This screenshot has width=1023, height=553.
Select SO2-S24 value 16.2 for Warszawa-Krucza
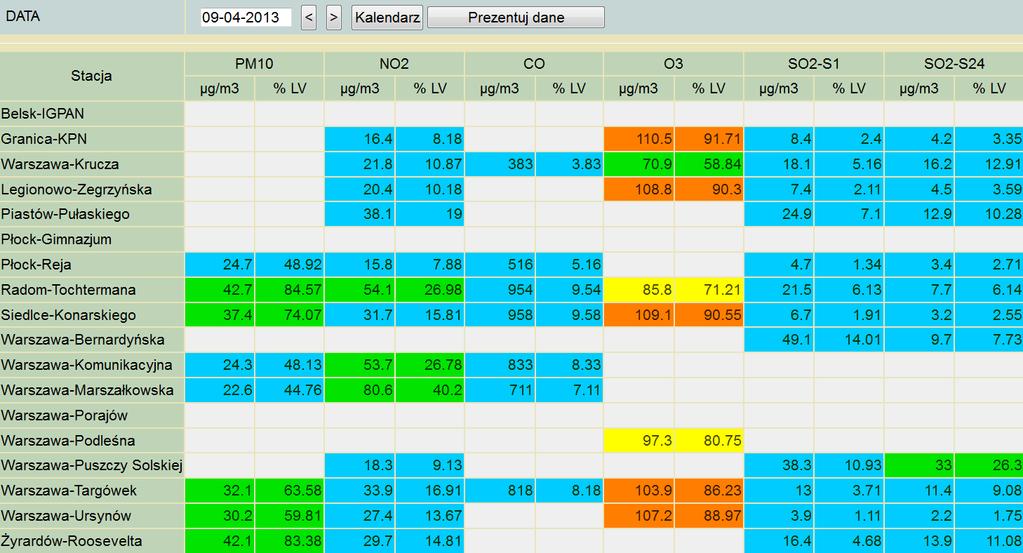[919, 164]
